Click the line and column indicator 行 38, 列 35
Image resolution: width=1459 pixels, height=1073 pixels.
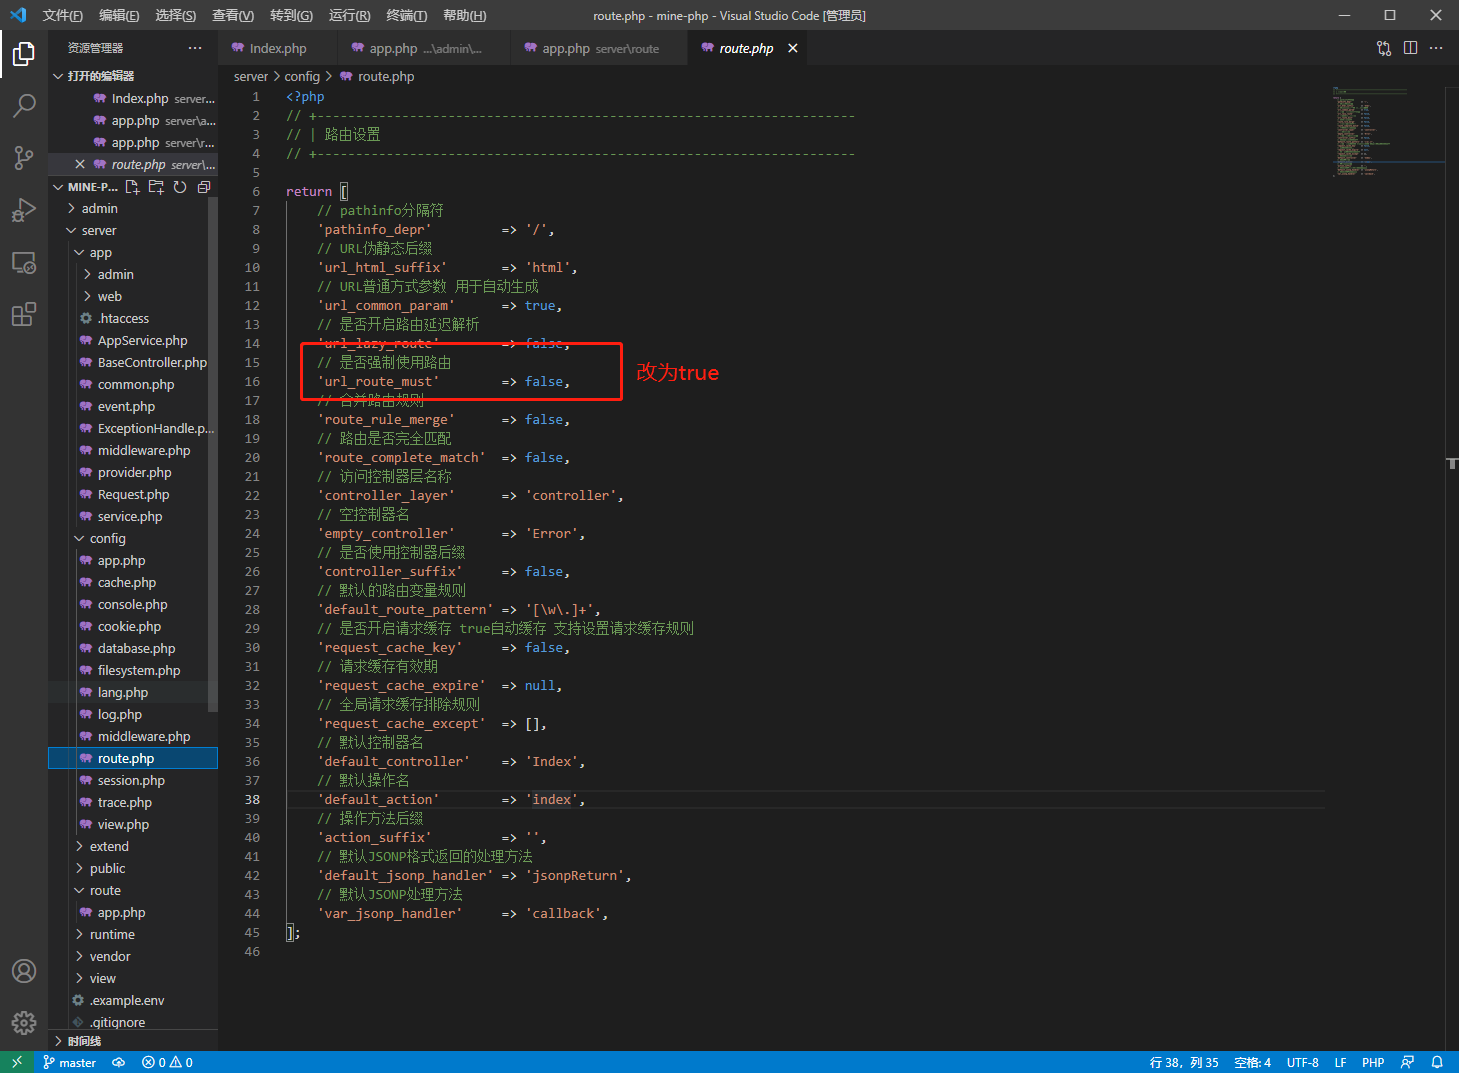[x=1184, y=1062]
